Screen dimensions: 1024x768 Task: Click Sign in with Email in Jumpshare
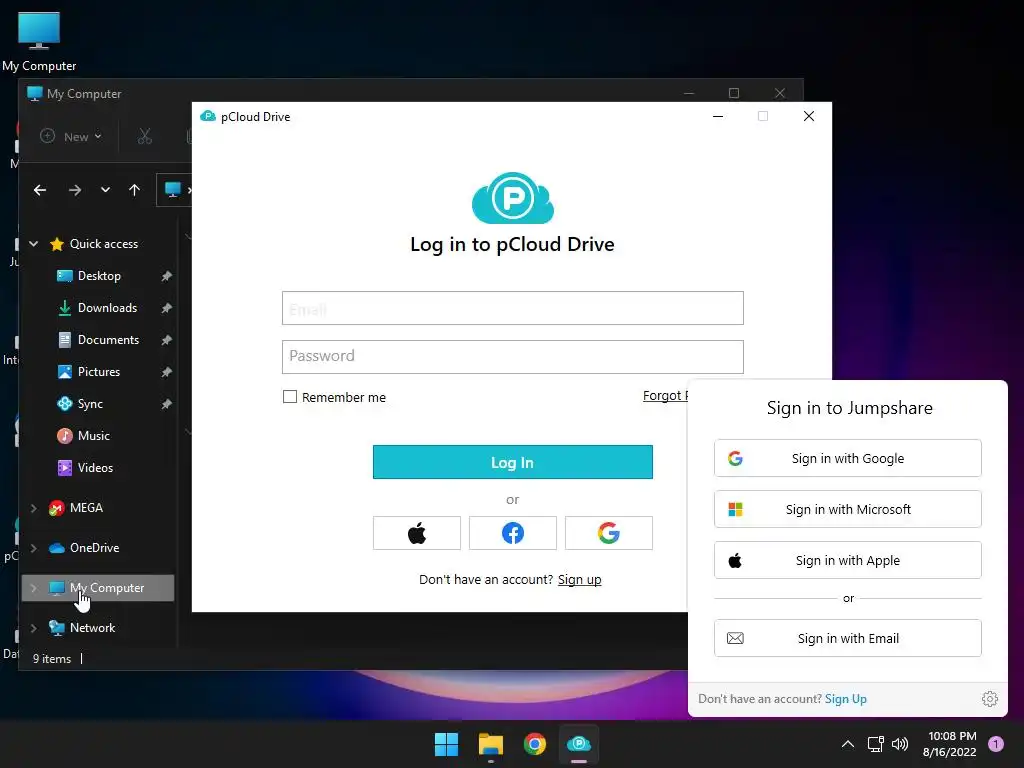tap(848, 638)
